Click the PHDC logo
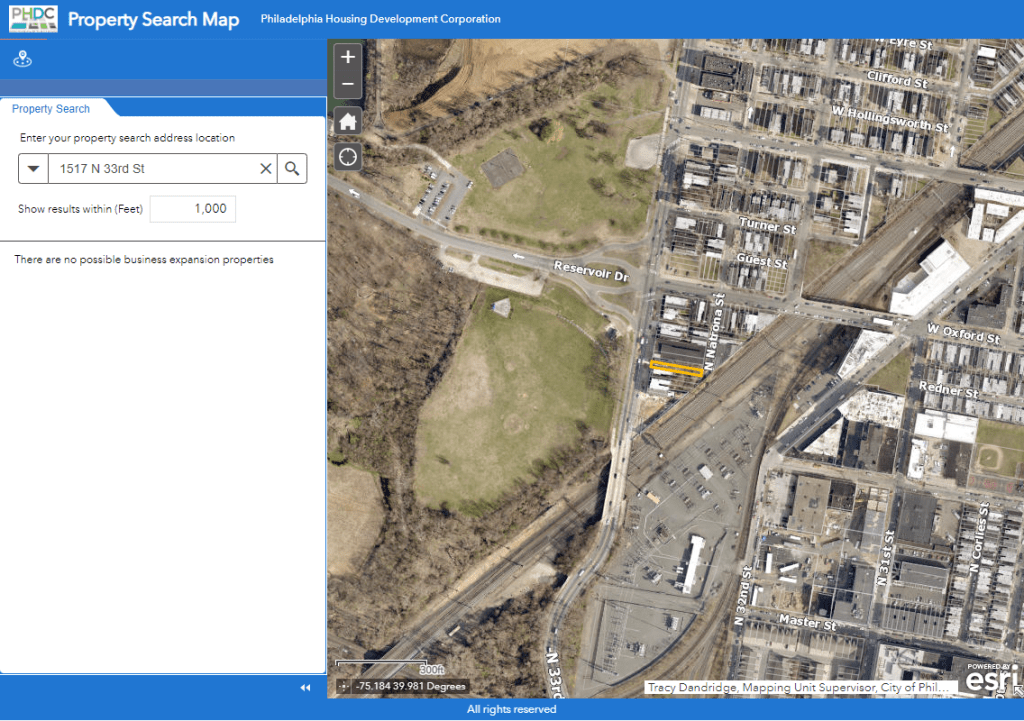1024x721 pixels. pyautogui.click(x=33, y=19)
